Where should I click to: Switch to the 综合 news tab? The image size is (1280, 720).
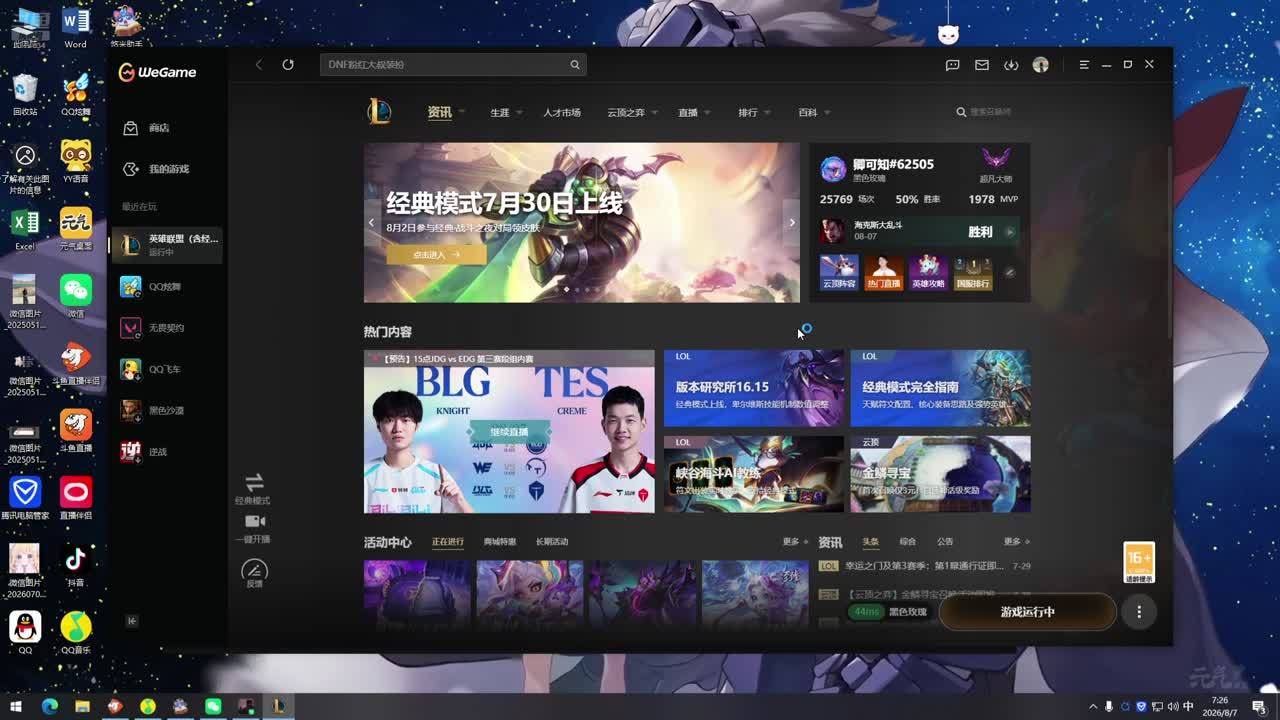908,542
